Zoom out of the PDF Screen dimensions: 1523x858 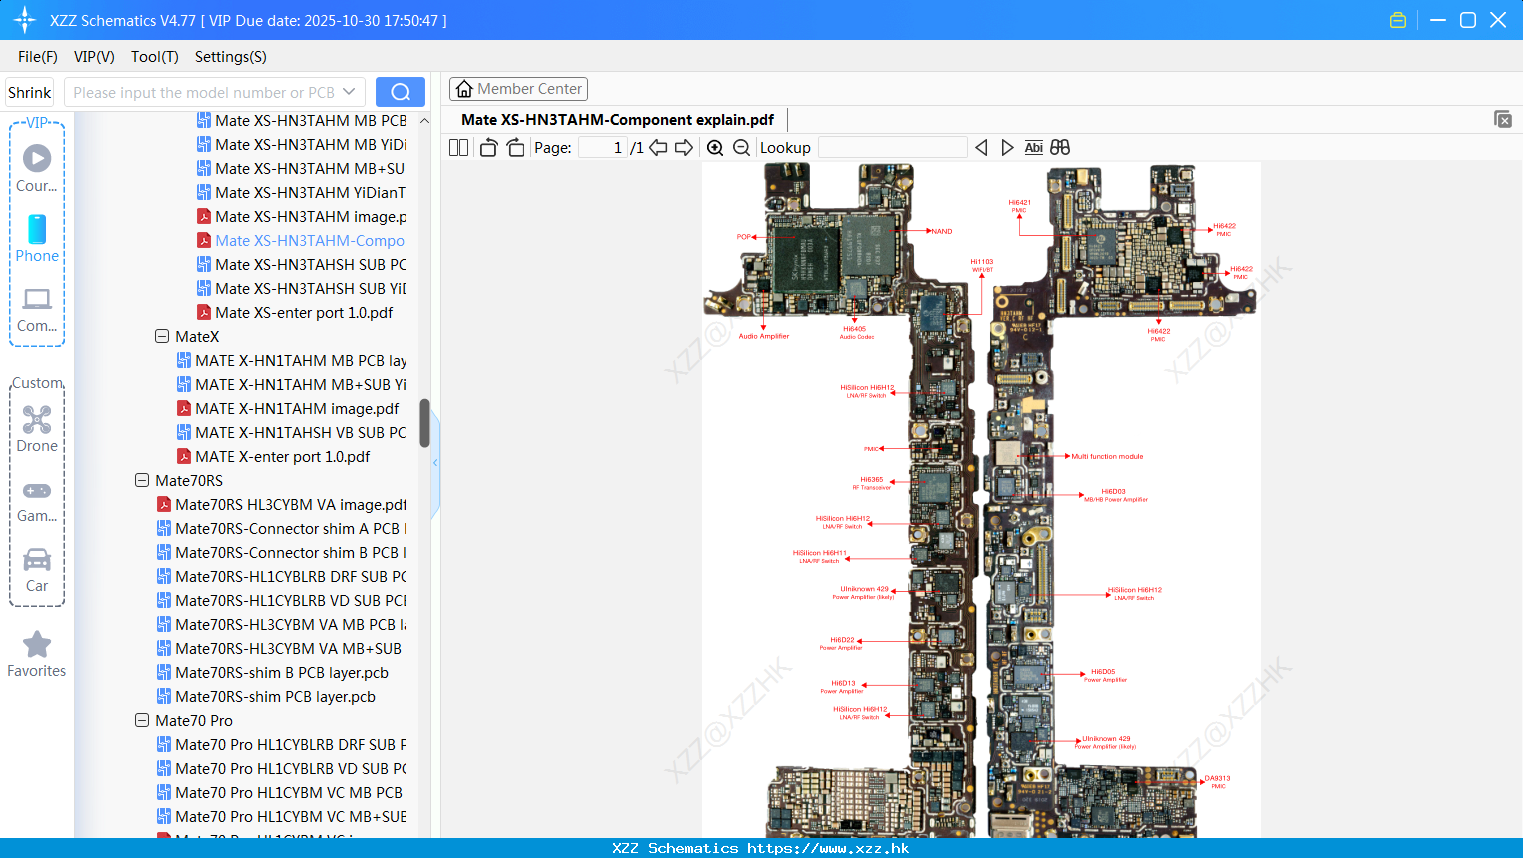(x=741, y=148)
